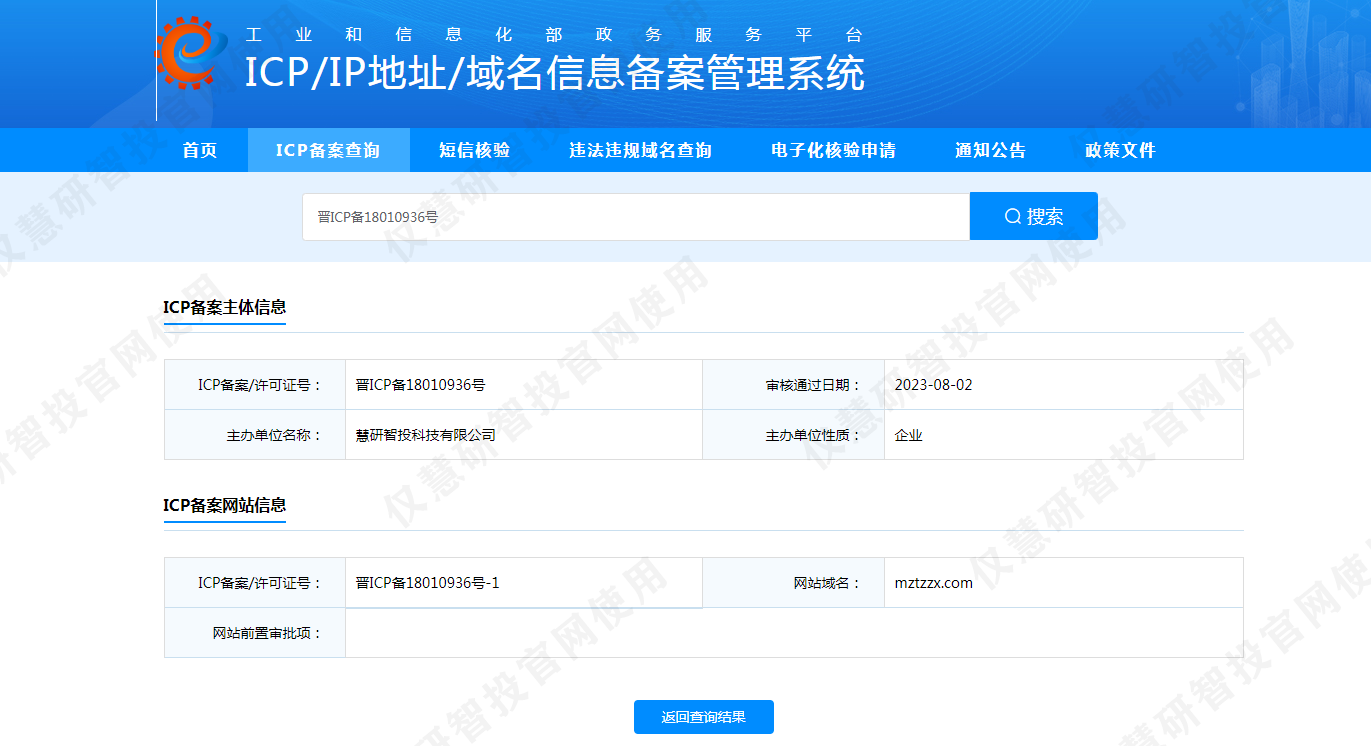Click the ICP备案网站信息 section heading

pos(225,505)
